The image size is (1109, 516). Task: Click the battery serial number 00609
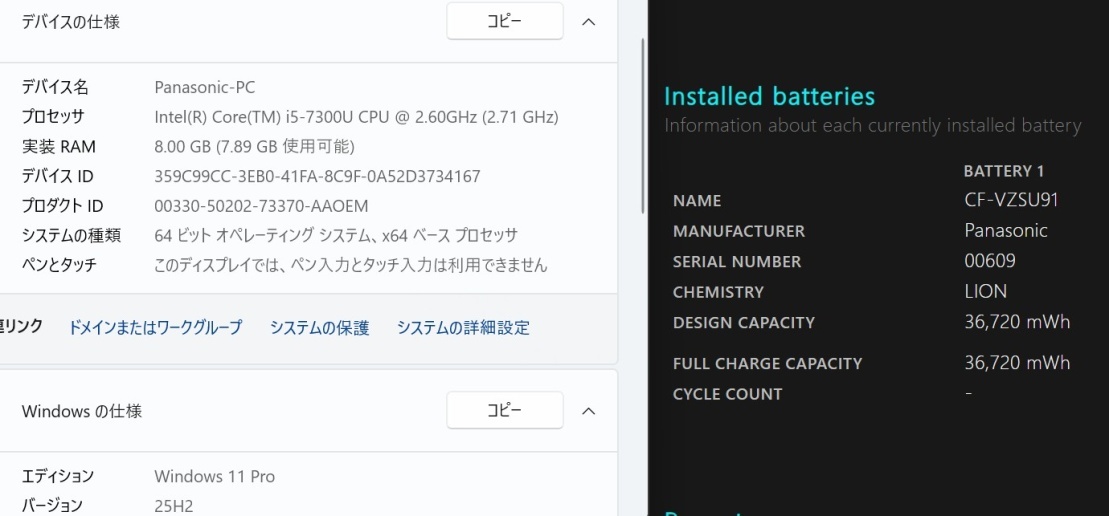click(989, 261)
